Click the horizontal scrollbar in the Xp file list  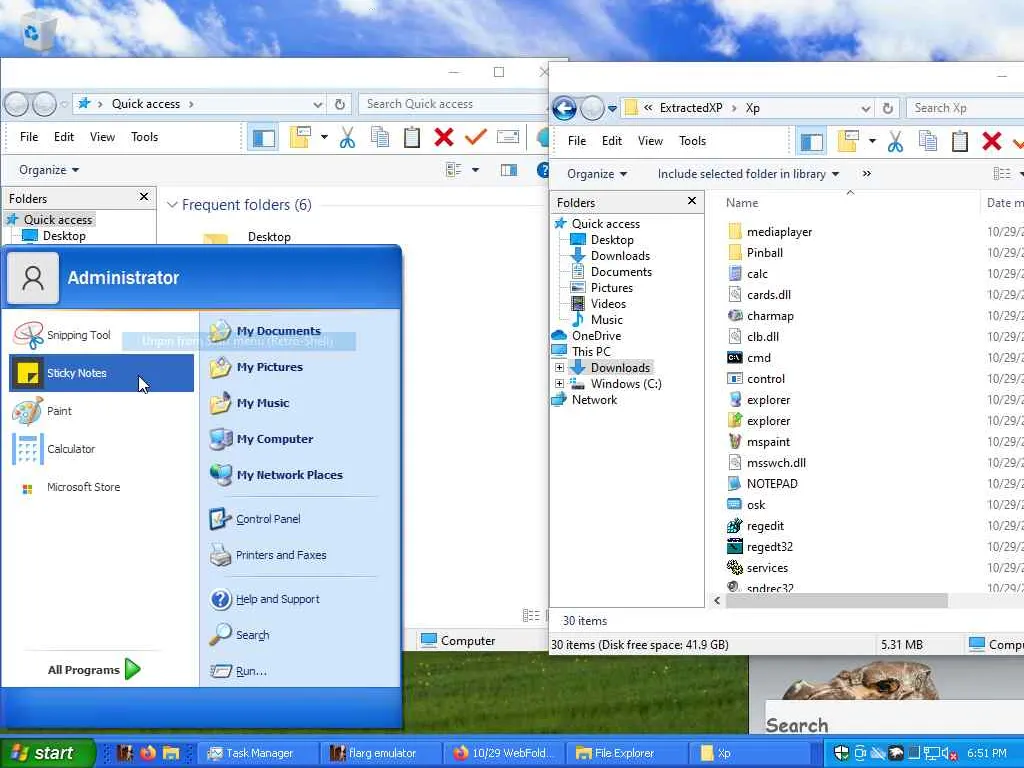[x=836, y=600]
